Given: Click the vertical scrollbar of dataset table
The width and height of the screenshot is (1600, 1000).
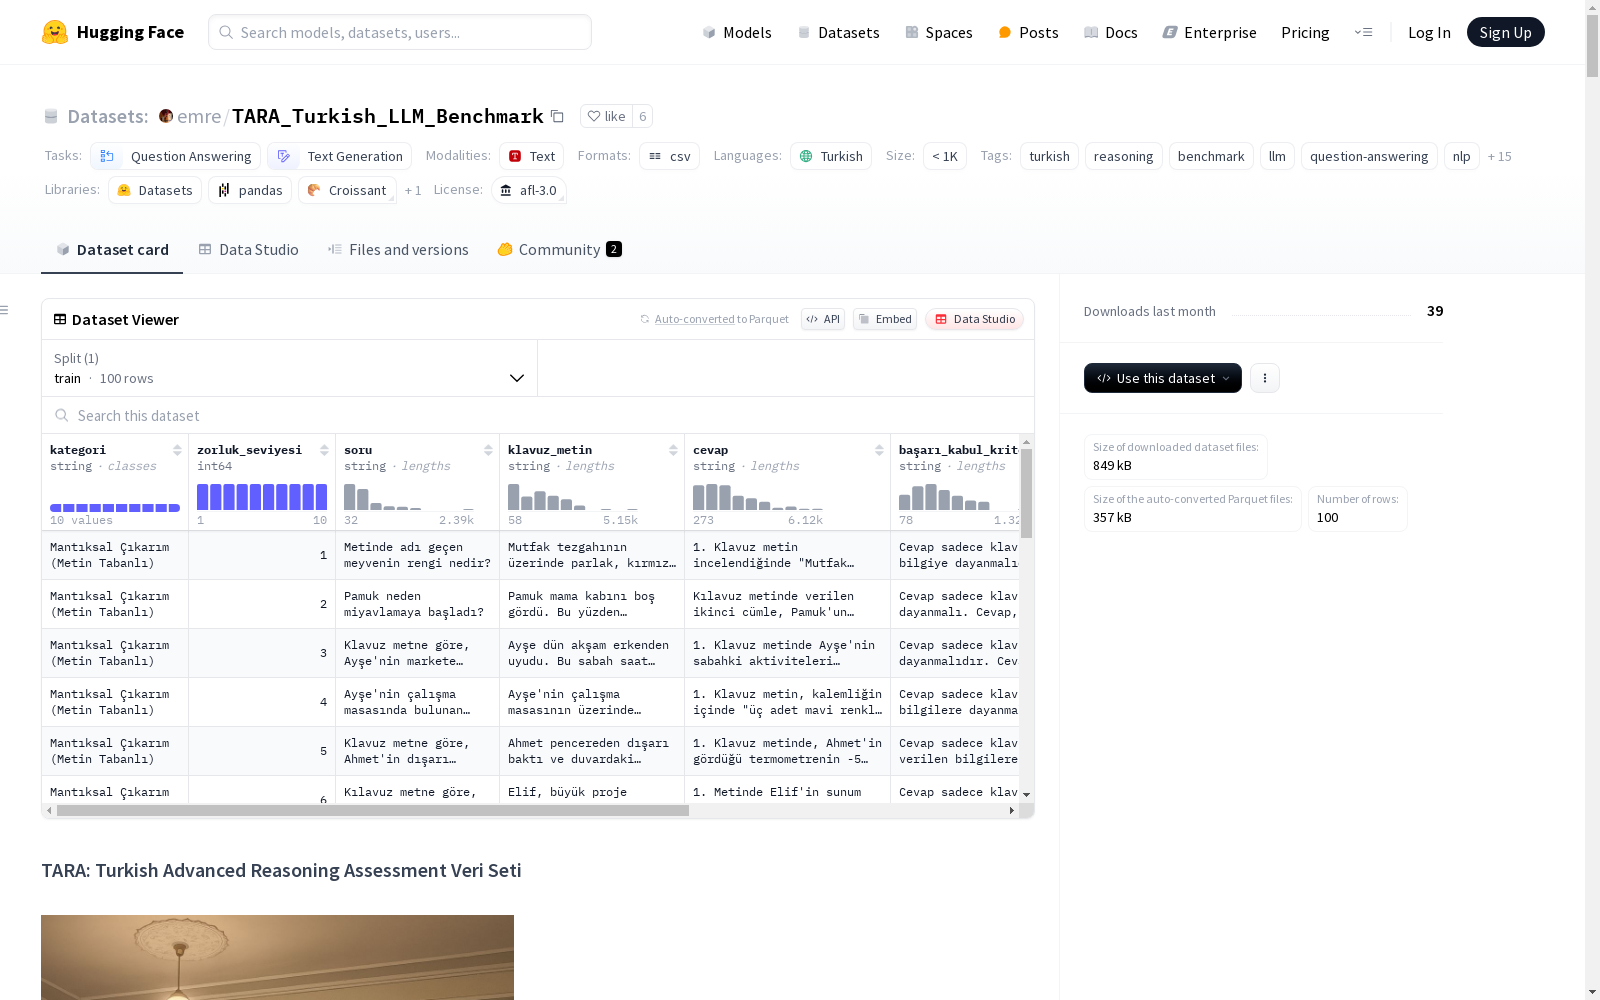Looking at the screenshot, I should (1027, 493).
